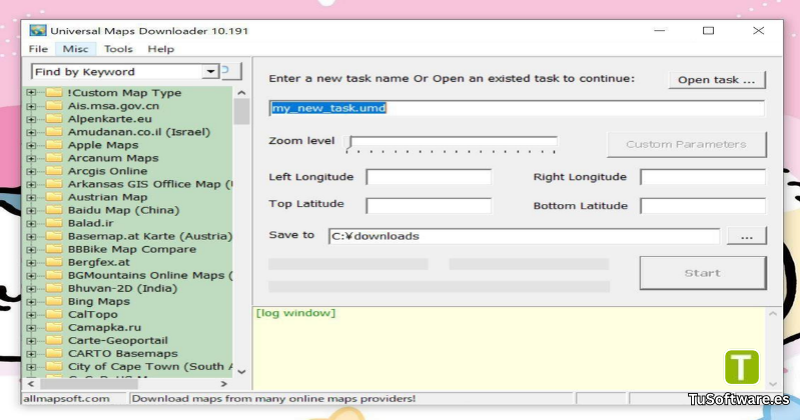Open the File menu
This screenshot has width=800, height=420.
pyautogui.click(x=38, y=49)
